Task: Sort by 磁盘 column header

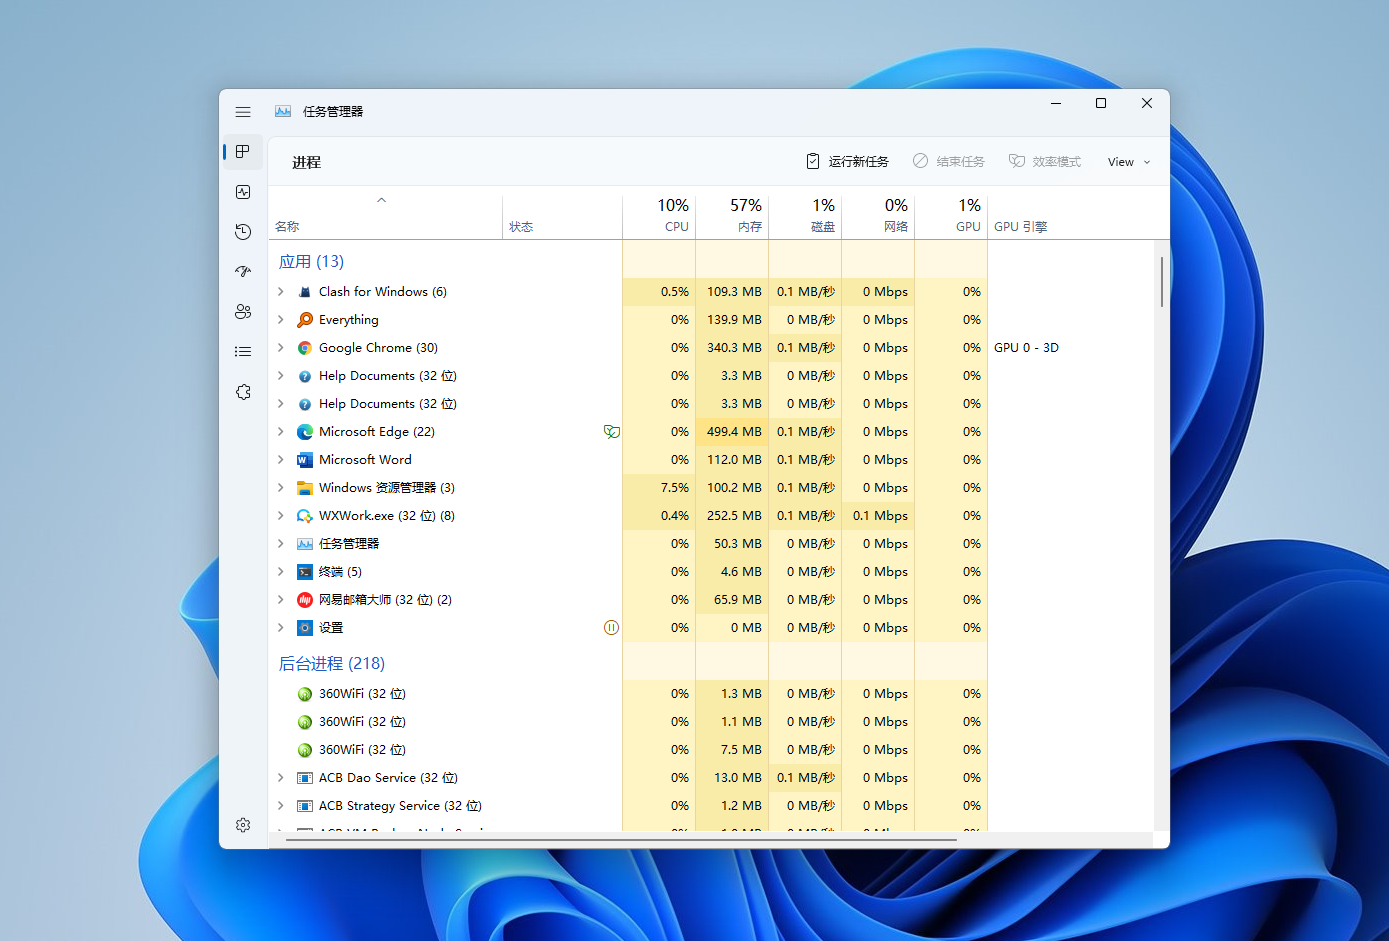Action: coord(805,215)
